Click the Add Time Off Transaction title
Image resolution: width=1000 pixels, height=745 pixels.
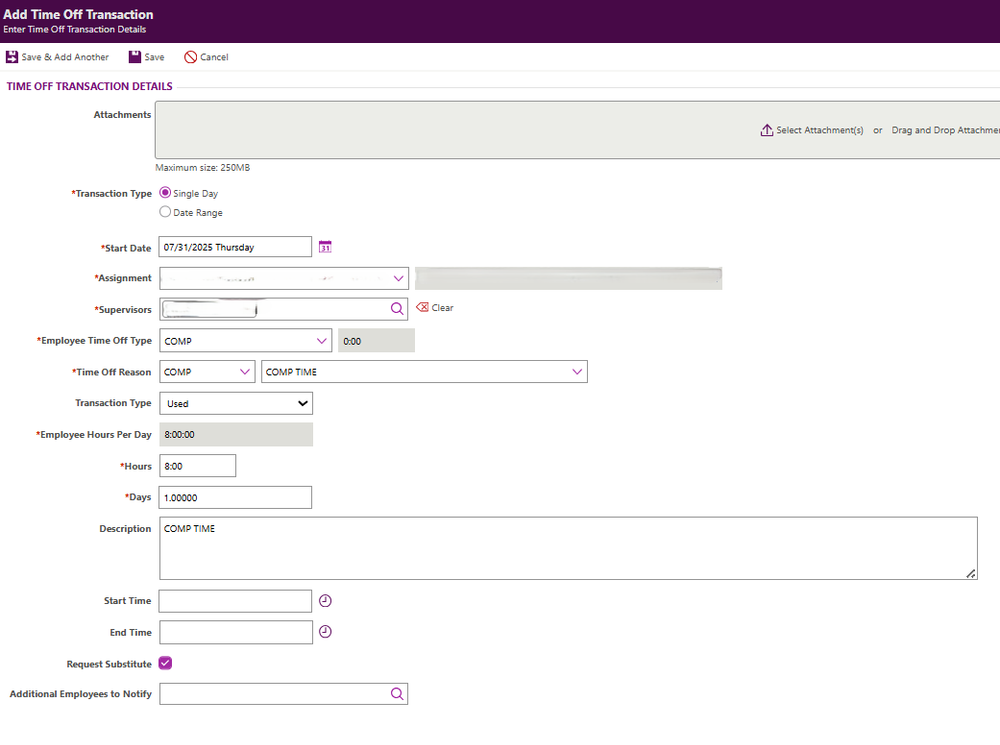[78, 14]
